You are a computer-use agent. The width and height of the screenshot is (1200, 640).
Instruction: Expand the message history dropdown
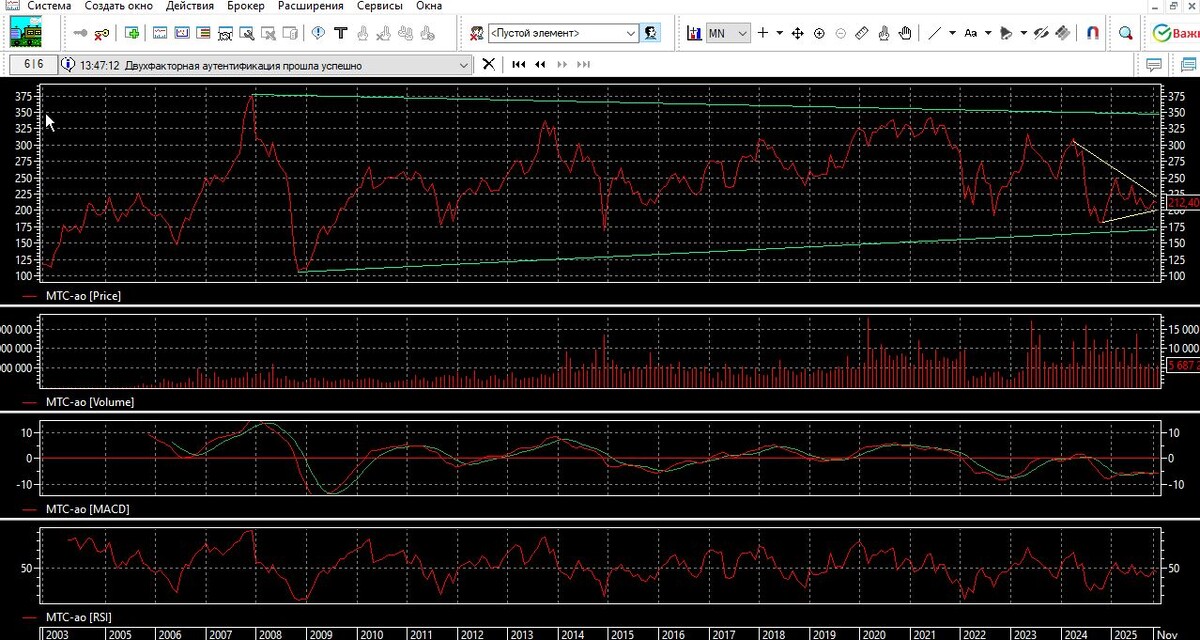[x=463, y=65]
